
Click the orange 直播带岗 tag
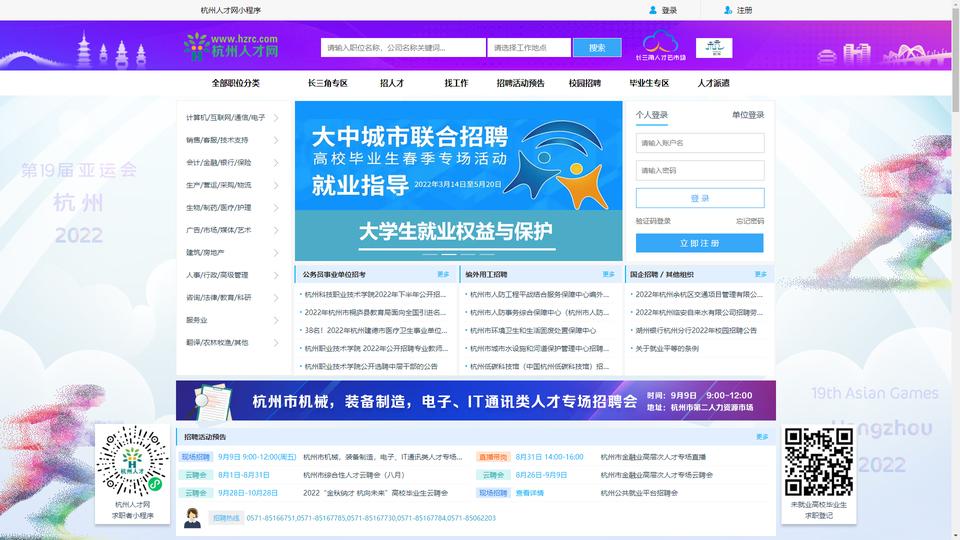click(x=493, y=457)
